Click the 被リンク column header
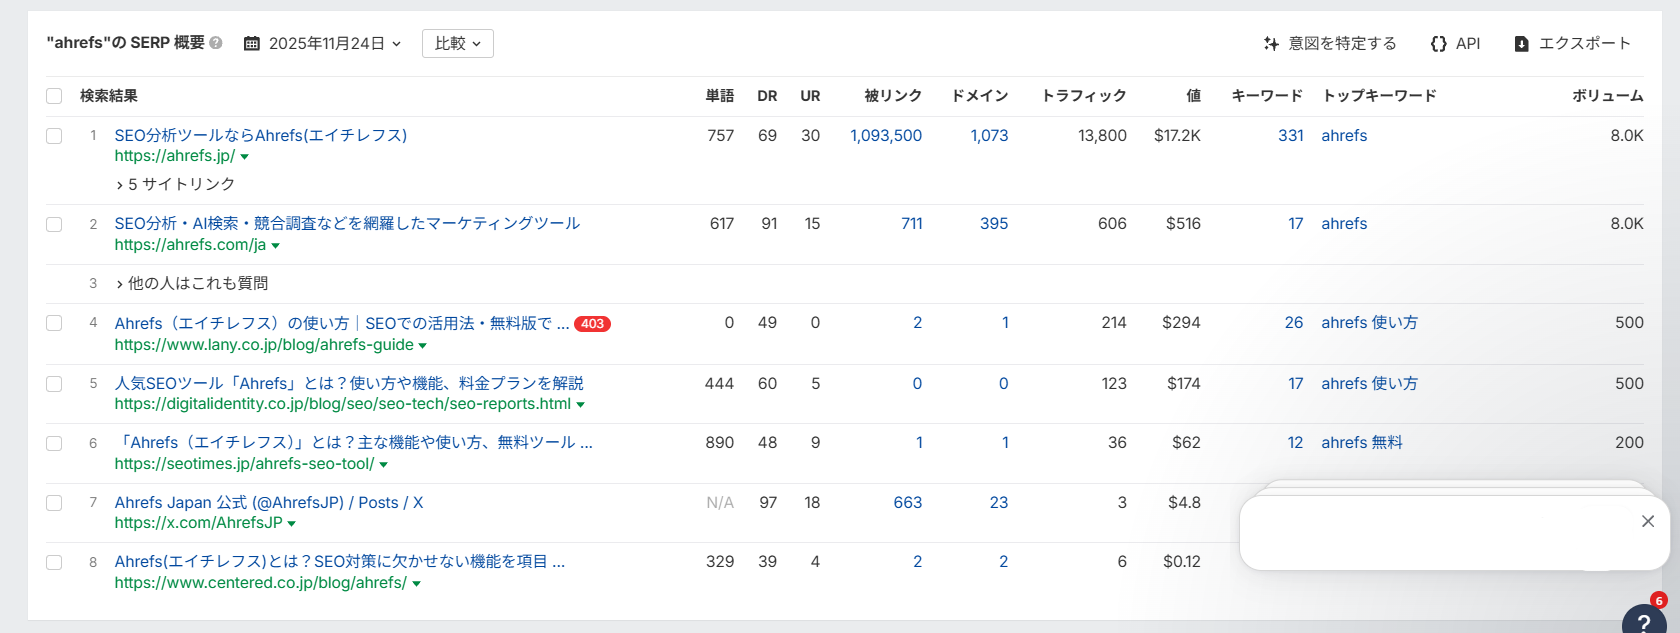Viewport: 1680px width, 633px height. (893, 96)
